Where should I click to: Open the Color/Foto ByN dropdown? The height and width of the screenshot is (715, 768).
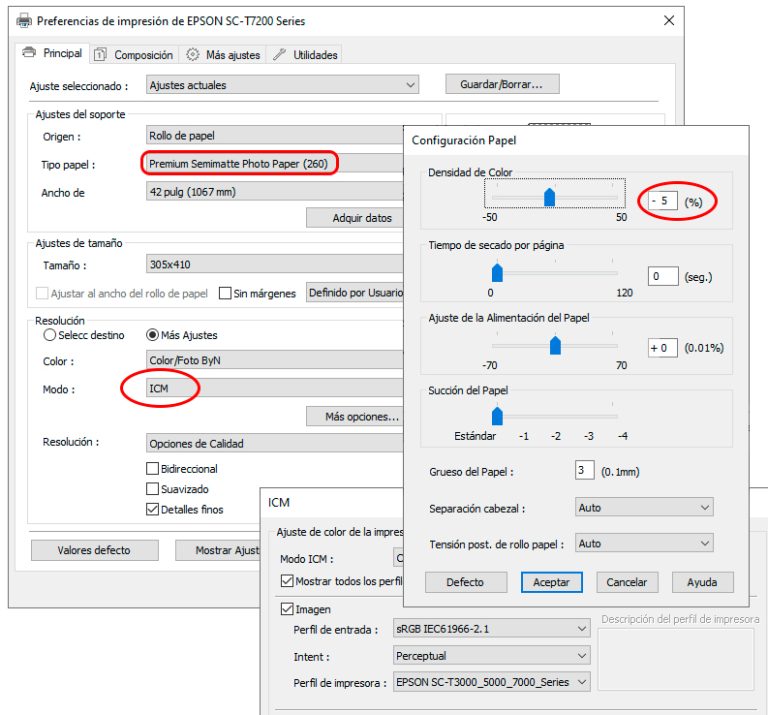(275, 360)
